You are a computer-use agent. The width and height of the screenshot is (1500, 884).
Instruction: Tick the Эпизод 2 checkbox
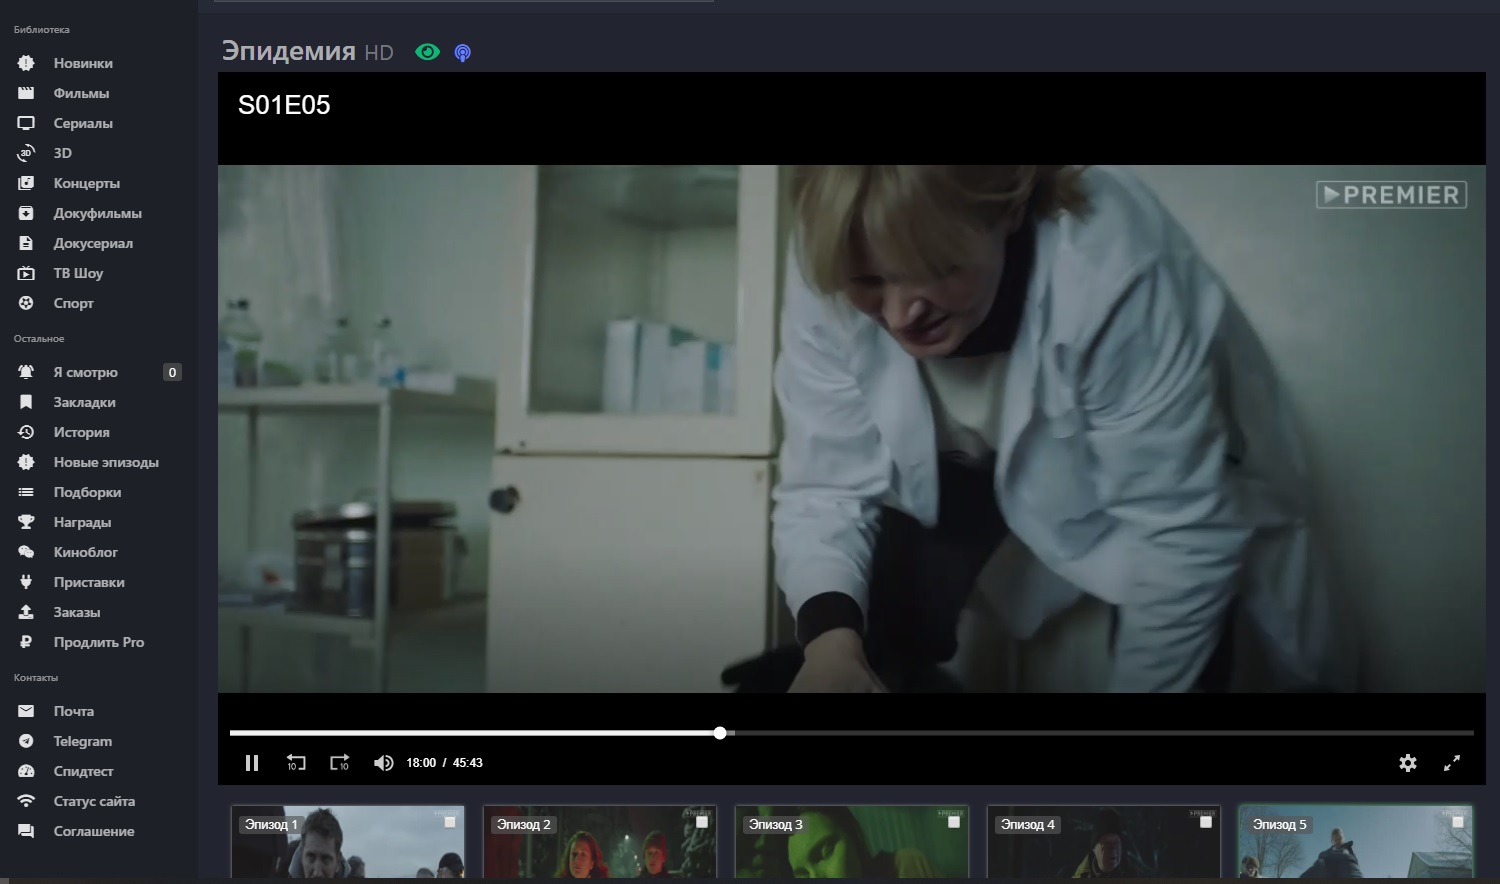click(x=702, y=822)
